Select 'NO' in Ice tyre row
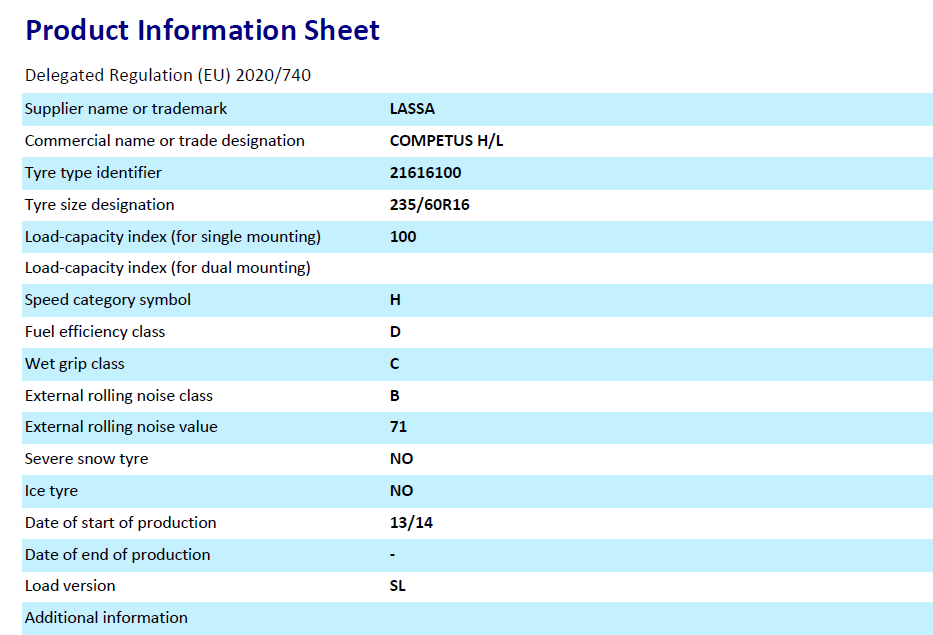This screenshot has width=933, height=635. point(402,492)
